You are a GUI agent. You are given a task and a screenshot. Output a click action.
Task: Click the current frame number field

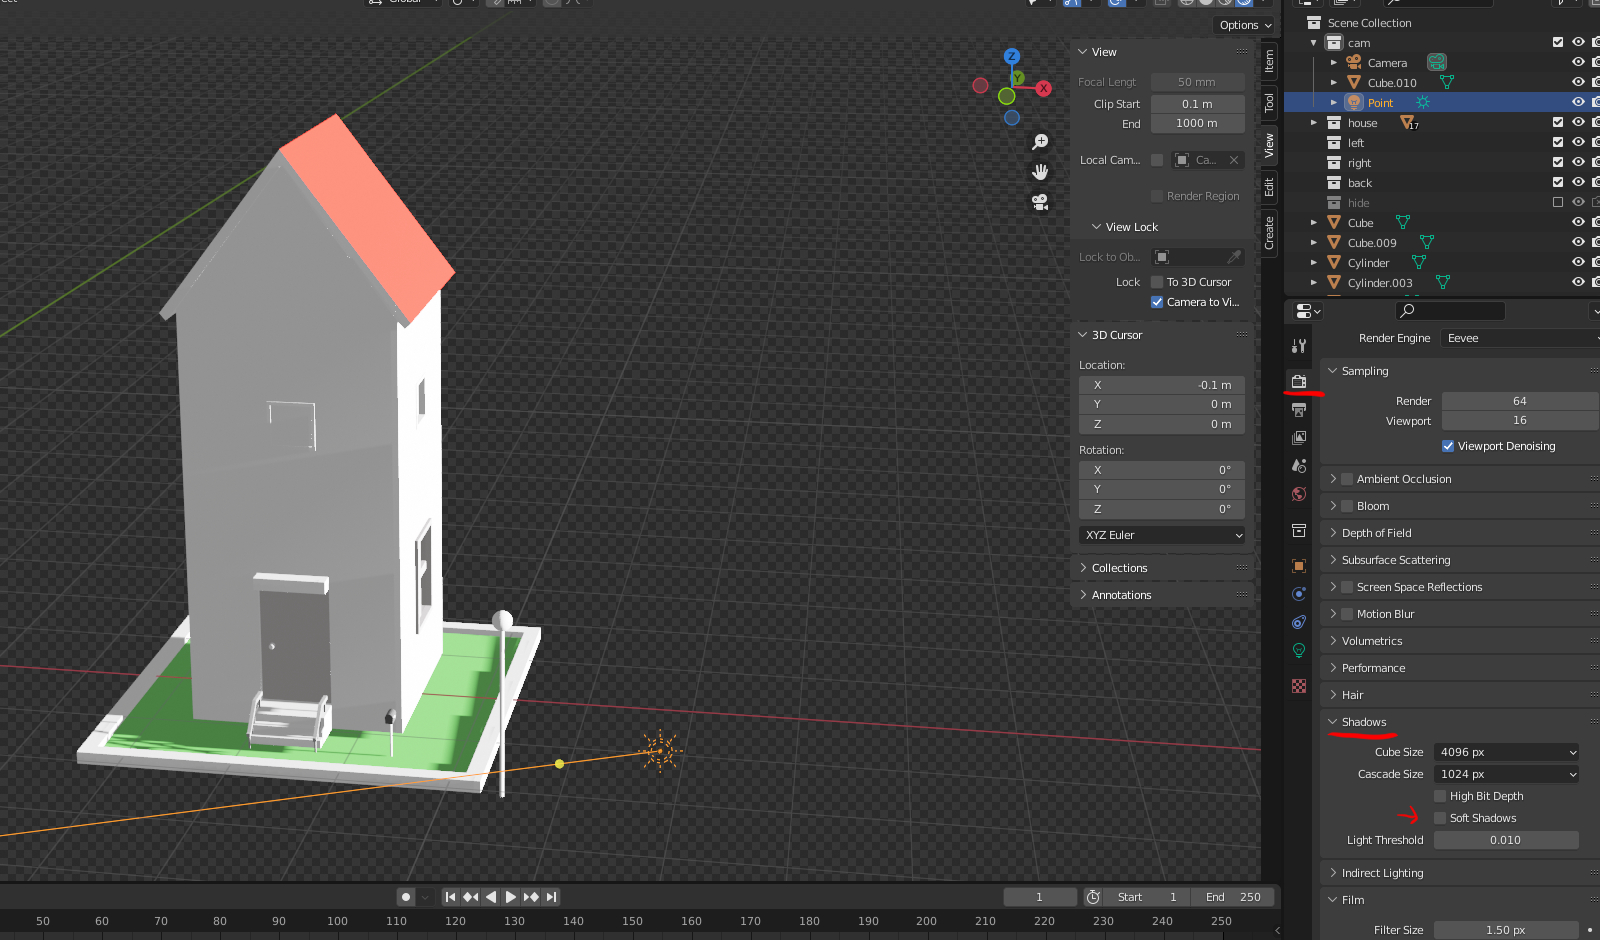(1040, 897)
